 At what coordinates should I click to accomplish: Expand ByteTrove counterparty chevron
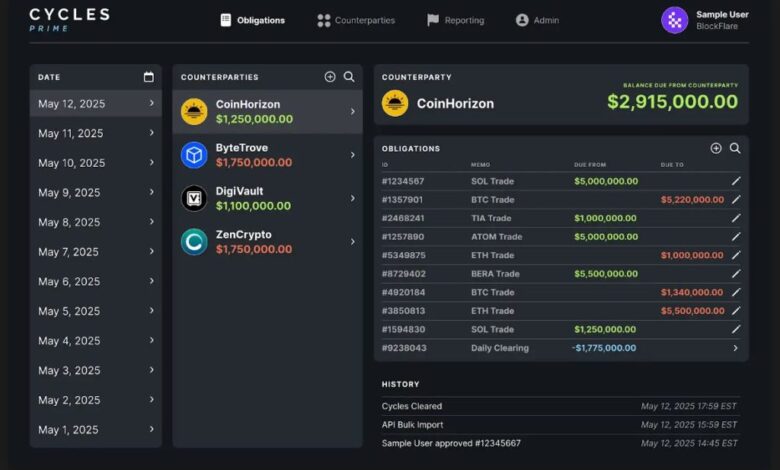pyautogui.click(x=352, y=155)
